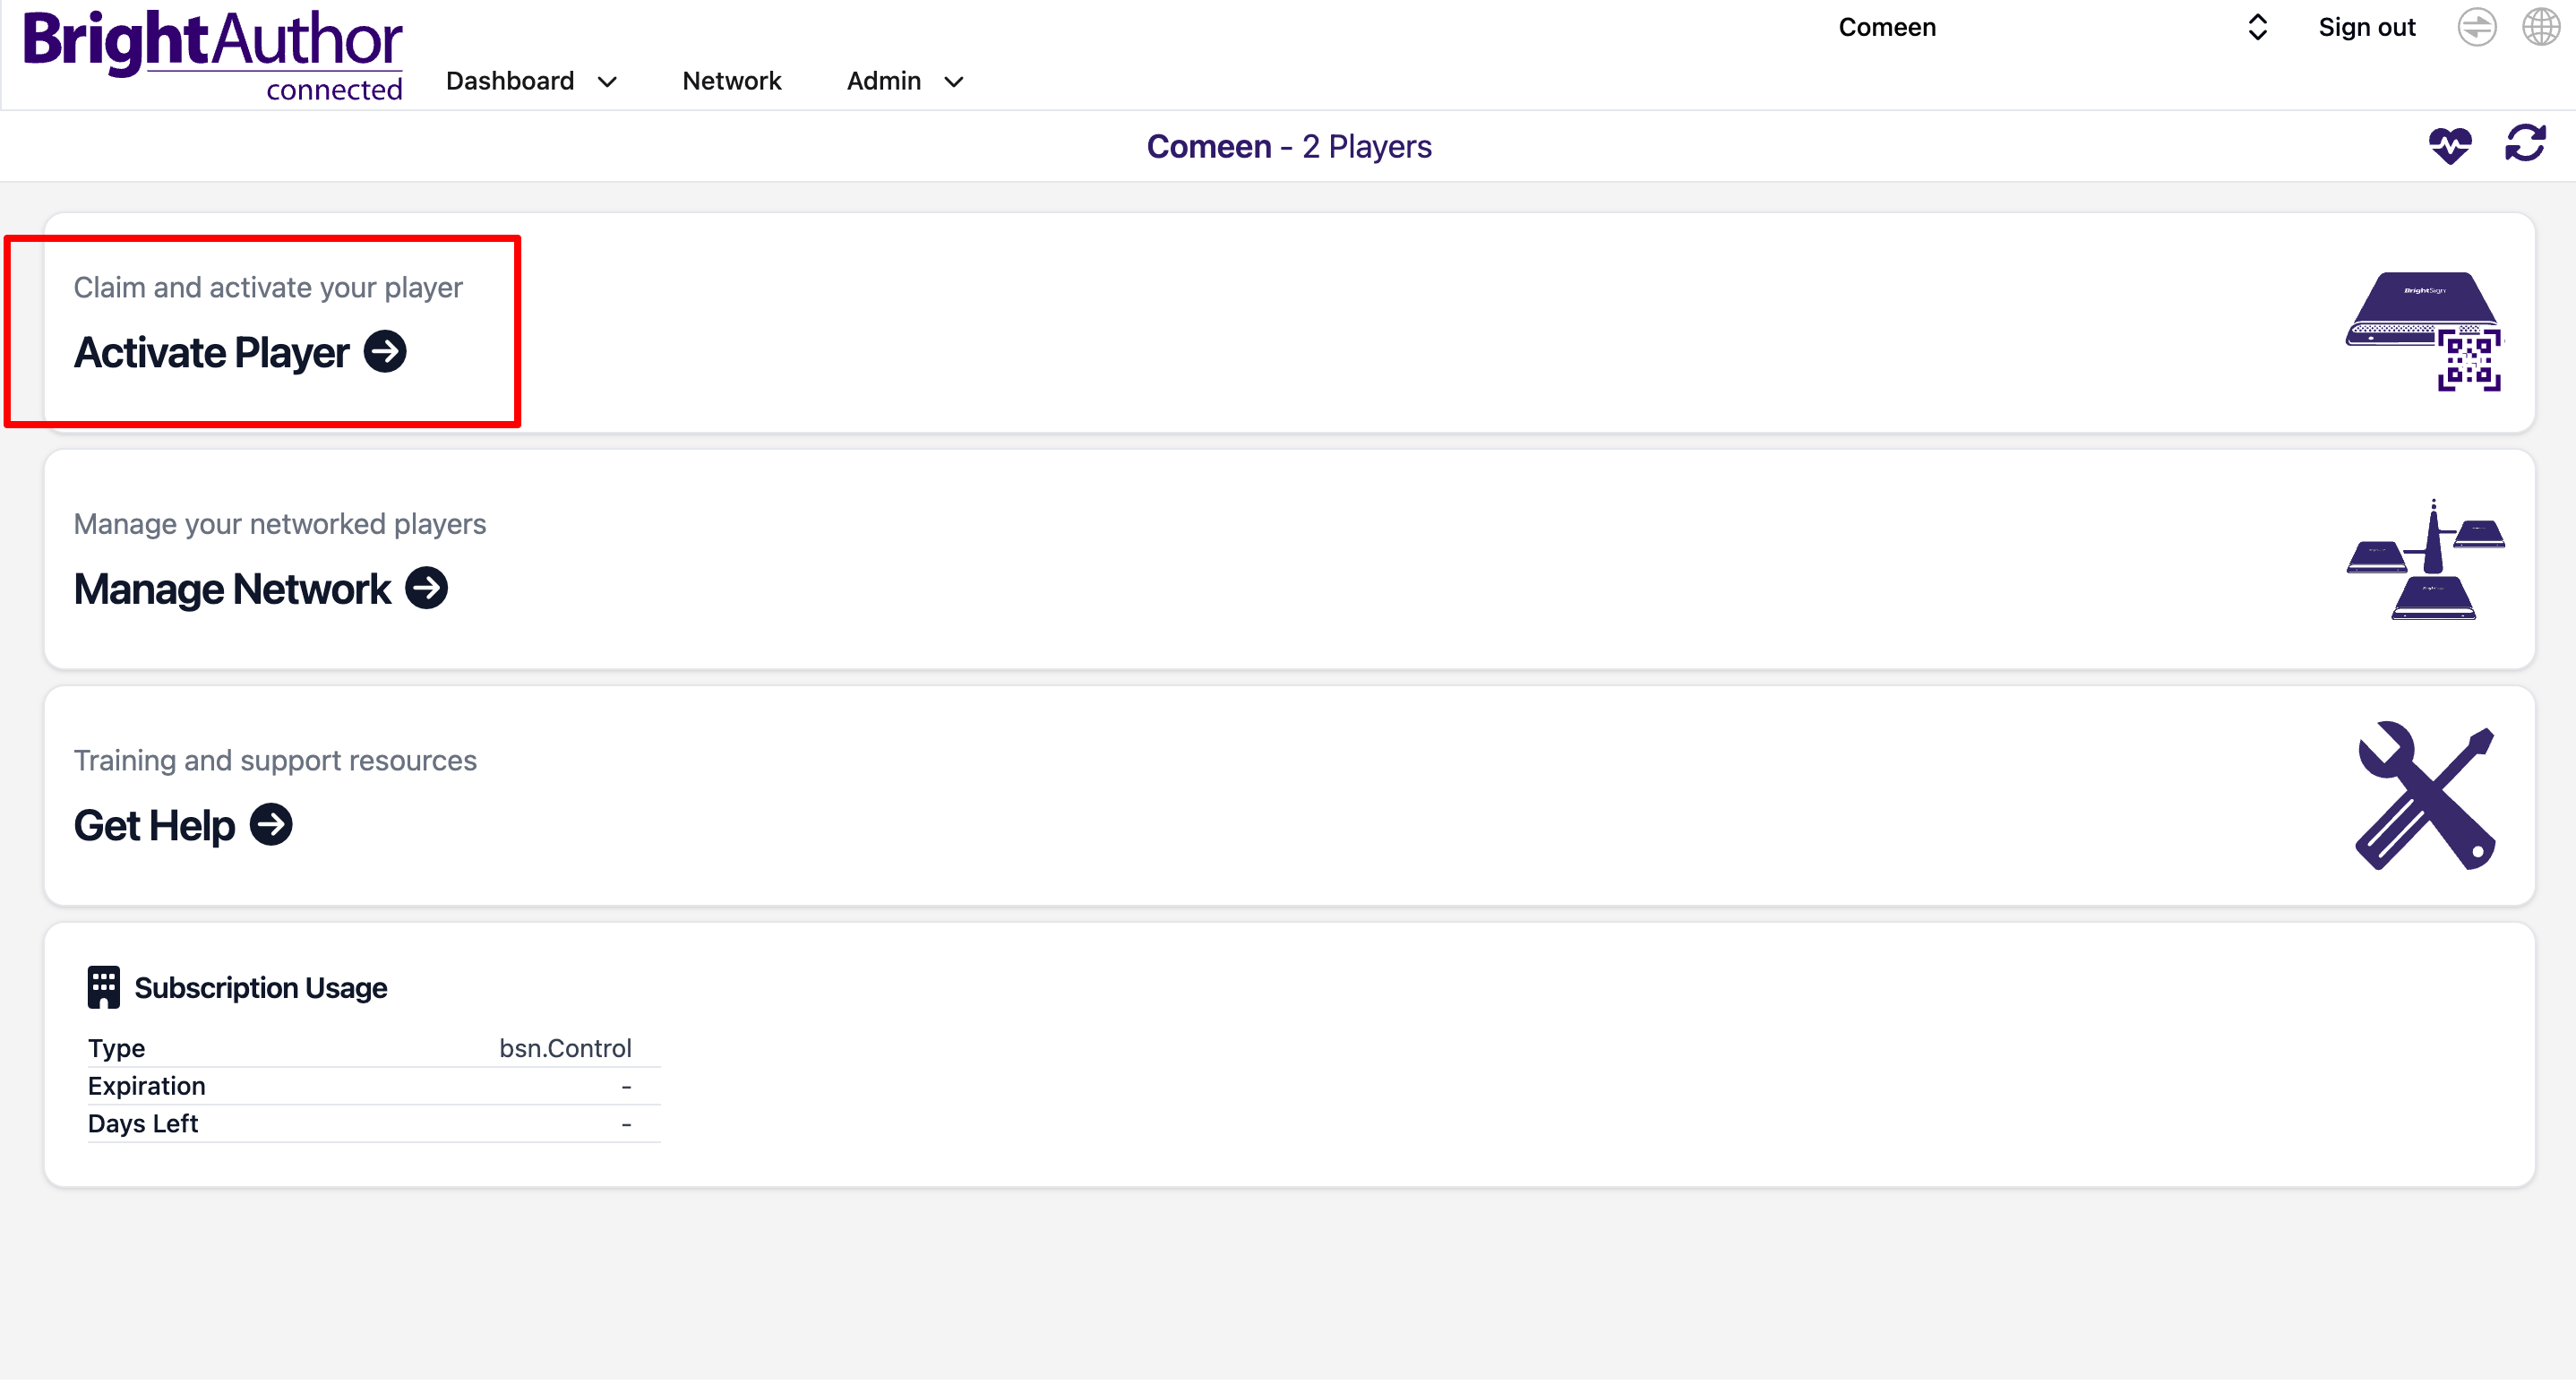Viewport: 2576px width, 1385px height.
Task: Click Sign out
Action: point(2366,27)
